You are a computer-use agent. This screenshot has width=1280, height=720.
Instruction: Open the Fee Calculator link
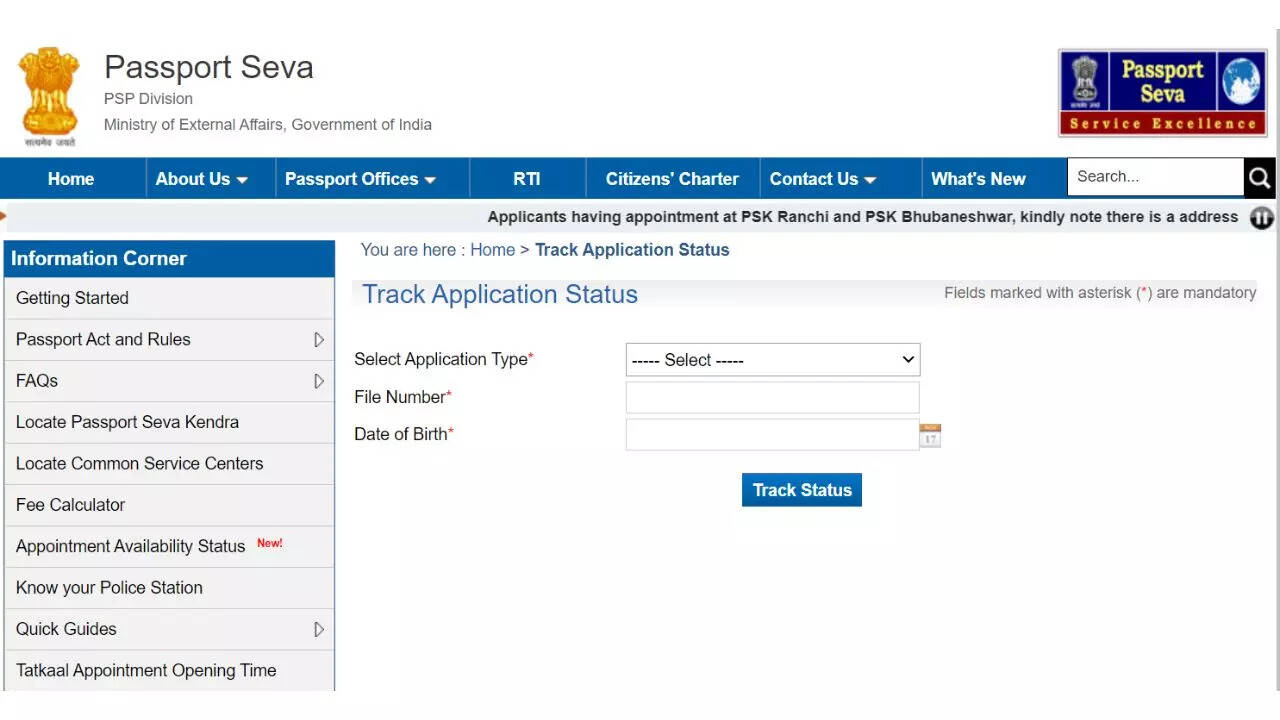point(71,505)
